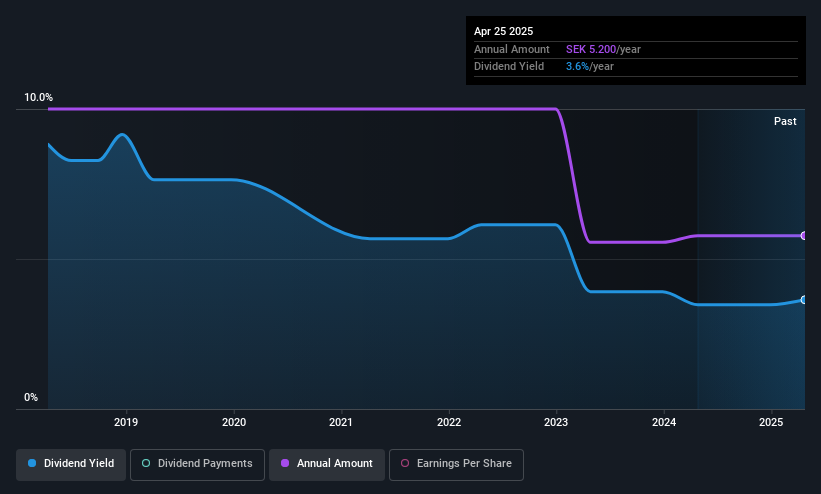Click the Annual Amount tooltip row label
The width and height of the screenshot is (821, 494).
coord(512,49)
